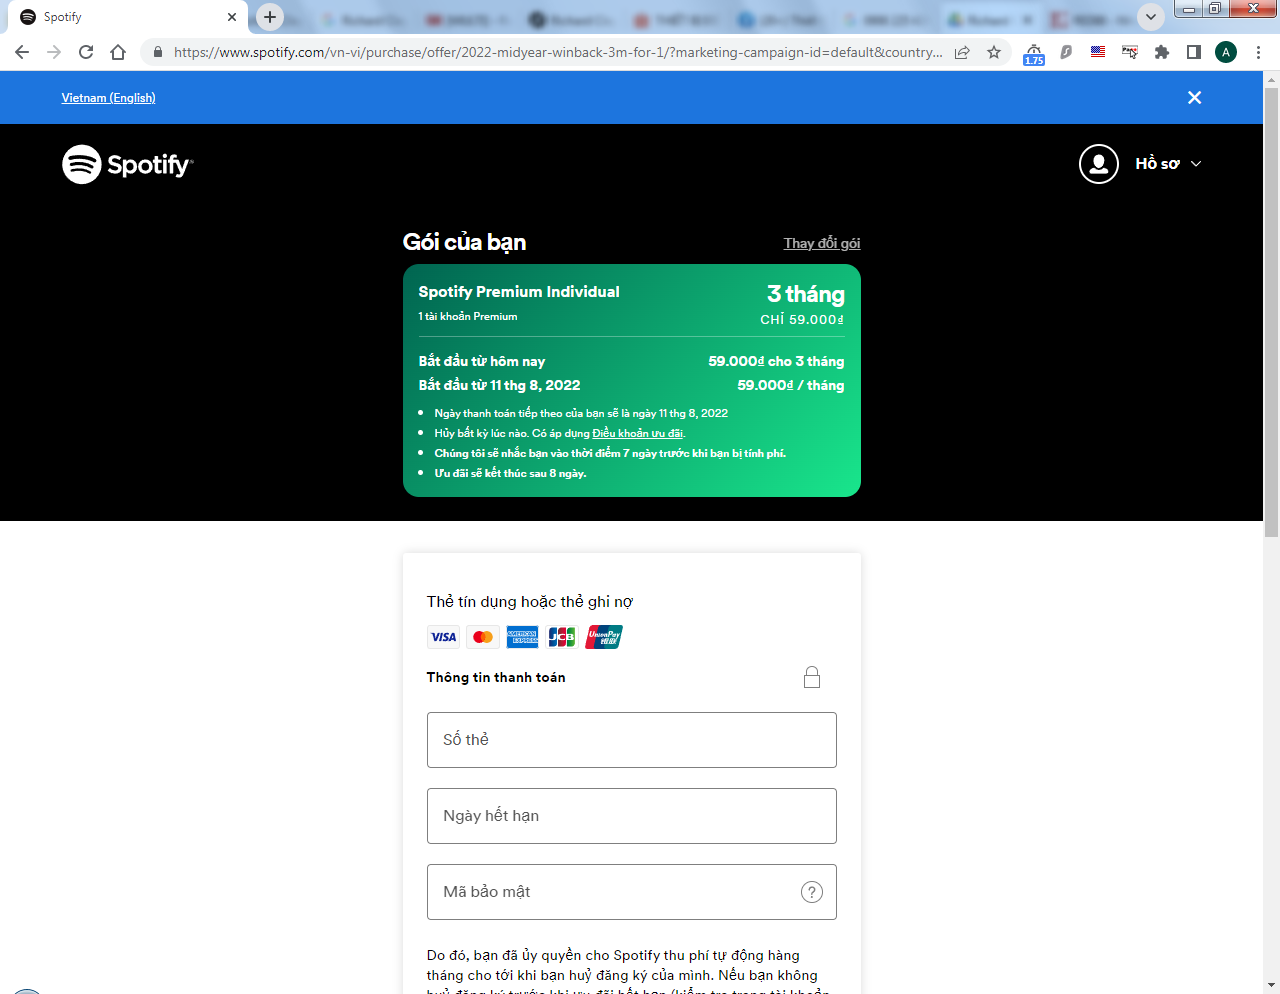Open a new browser tab

coord(270,17)
